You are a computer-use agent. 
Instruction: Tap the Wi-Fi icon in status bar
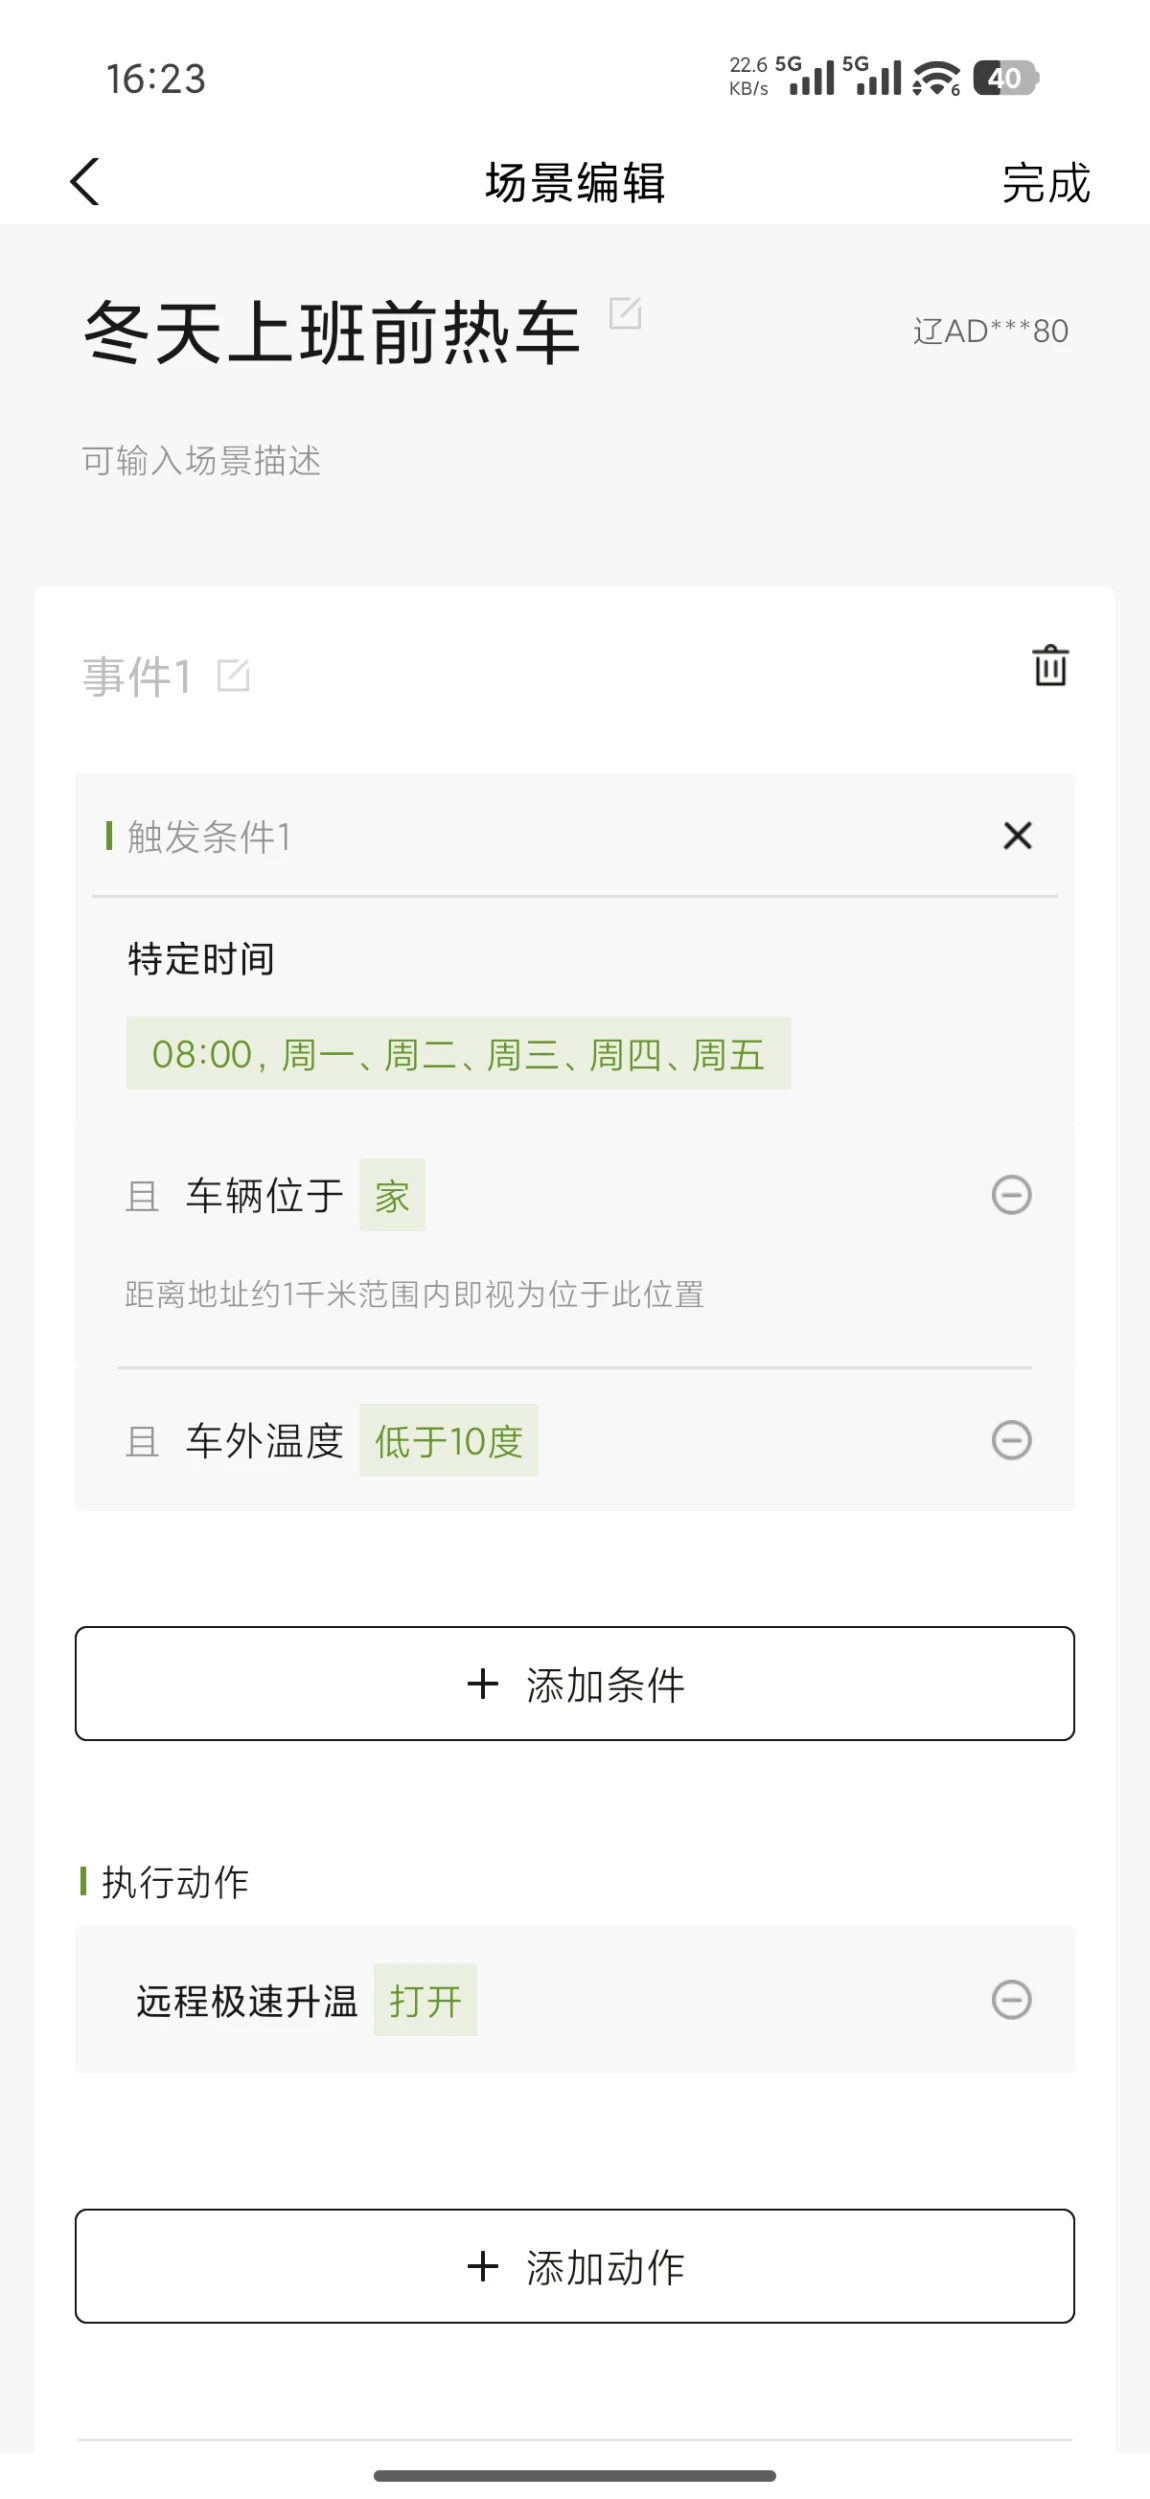point(937,78)
